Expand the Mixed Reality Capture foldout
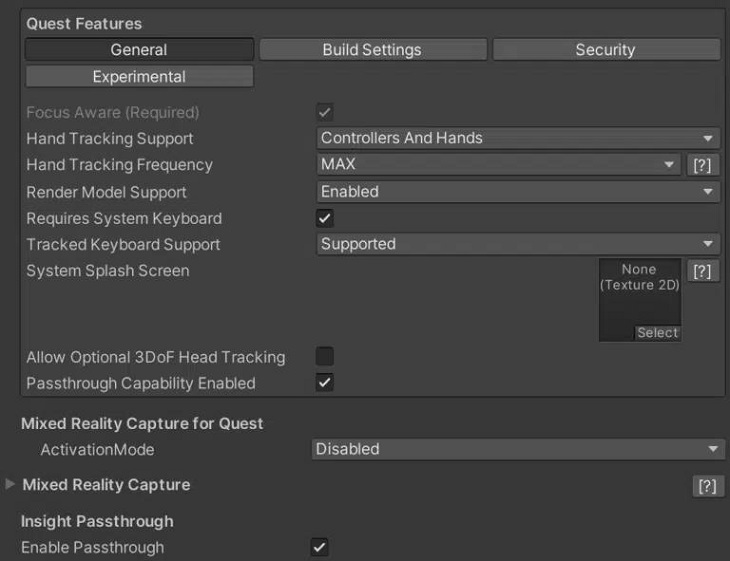This screenshot has width=730, height=561. click(x=11, y=485)
